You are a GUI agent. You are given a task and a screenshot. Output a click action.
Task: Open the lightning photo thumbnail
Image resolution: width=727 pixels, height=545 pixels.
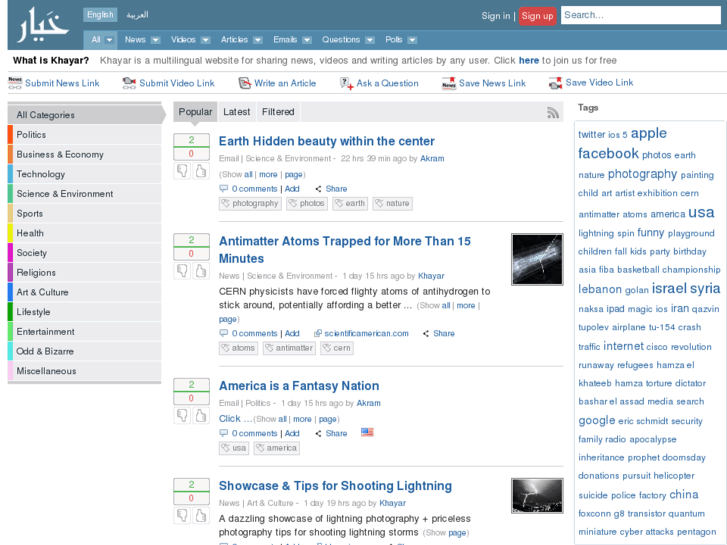[537, 495]
